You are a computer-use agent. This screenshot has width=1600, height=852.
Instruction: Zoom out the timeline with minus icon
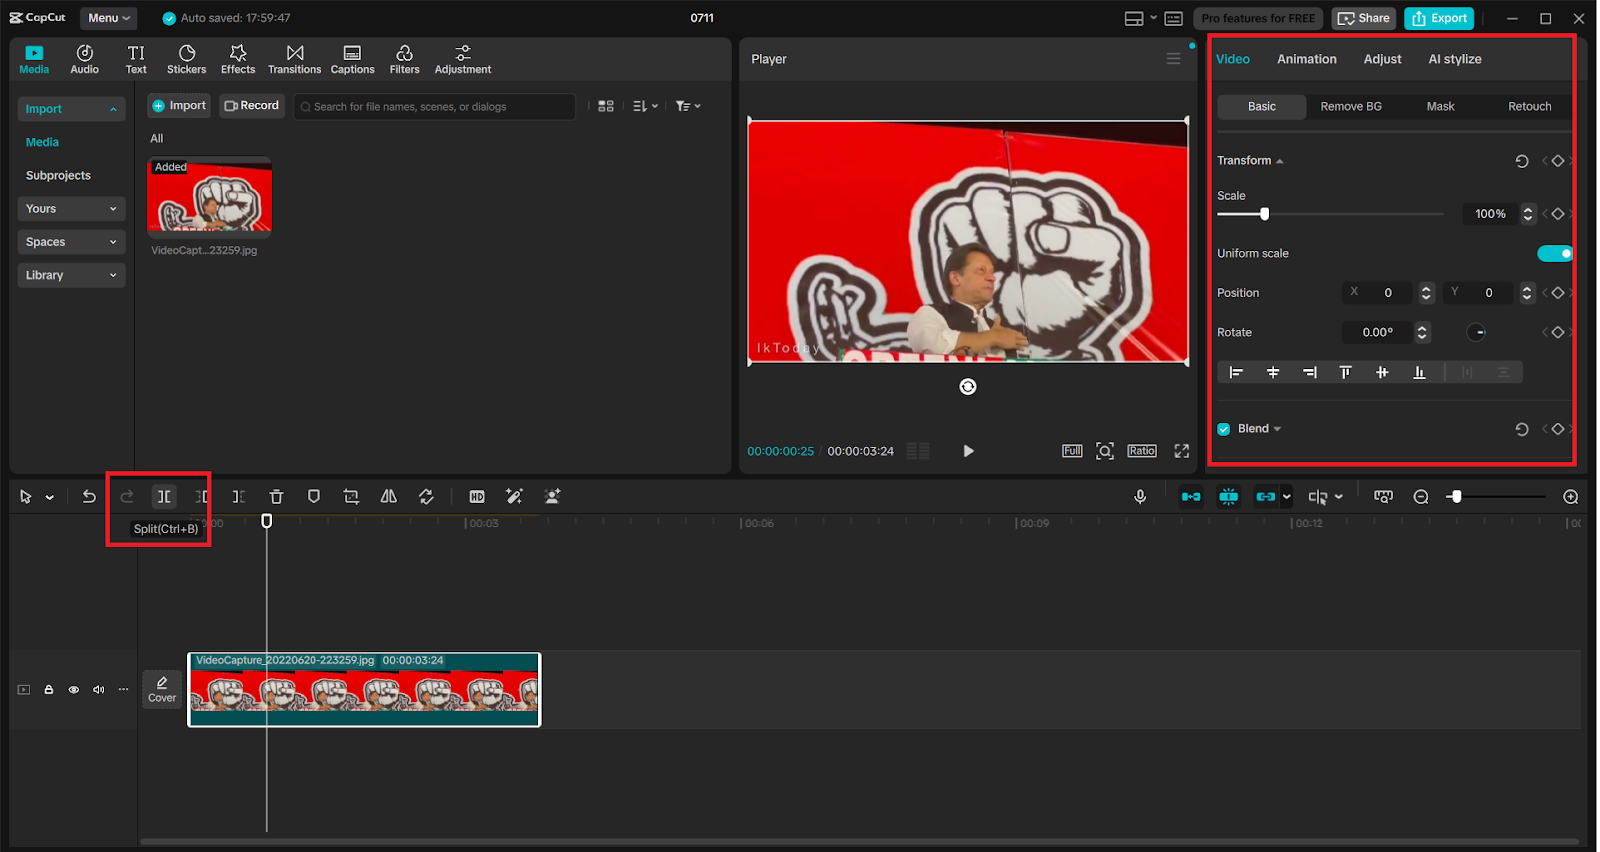tap(1421, 497)
